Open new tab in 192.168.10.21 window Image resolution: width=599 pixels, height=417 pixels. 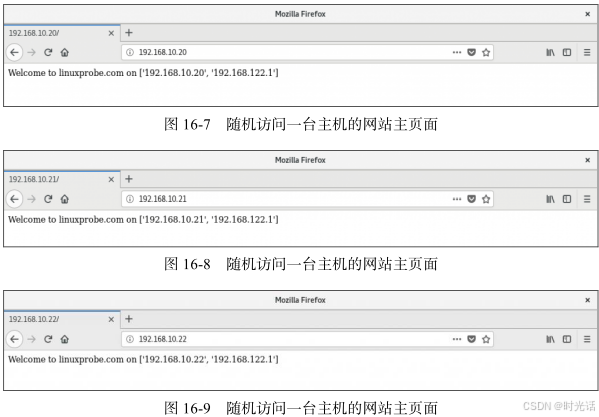[x=129, y=179]
